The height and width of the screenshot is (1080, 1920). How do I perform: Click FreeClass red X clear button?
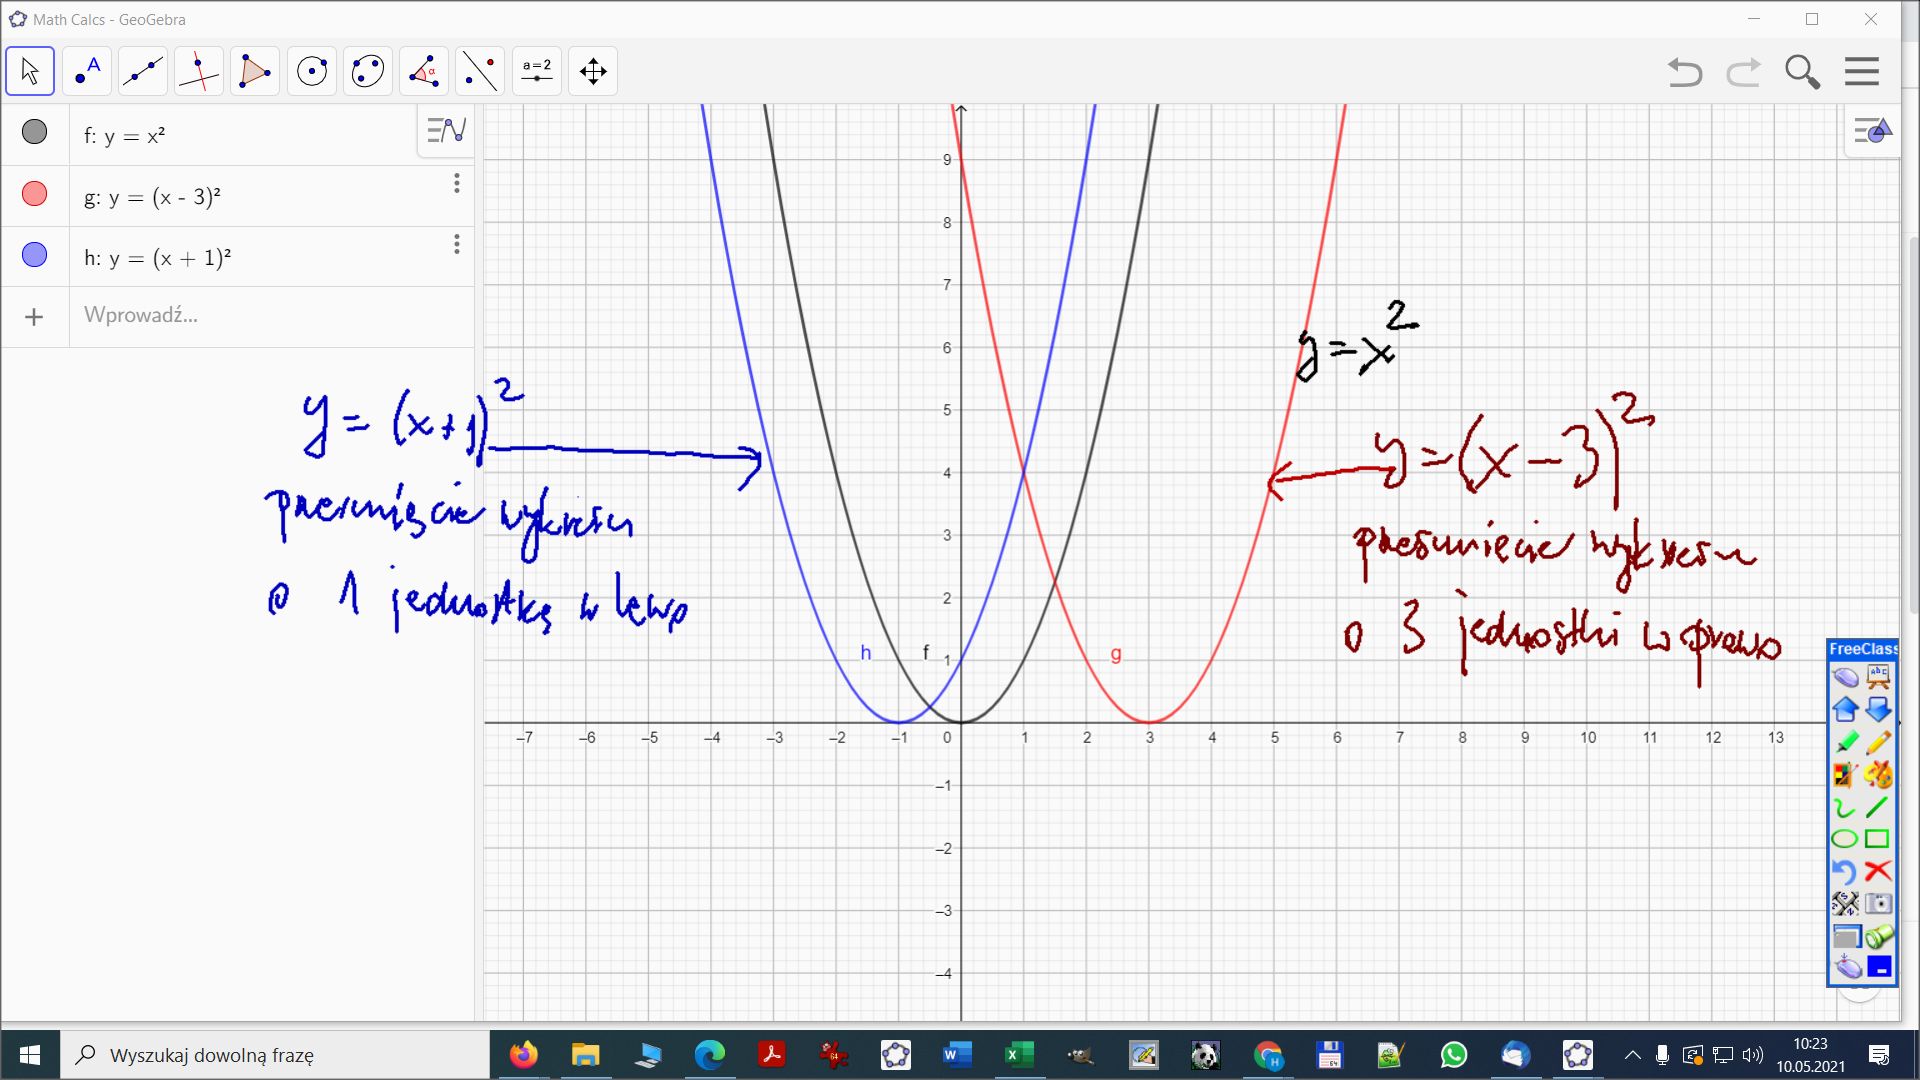(x=1879, y=871)
